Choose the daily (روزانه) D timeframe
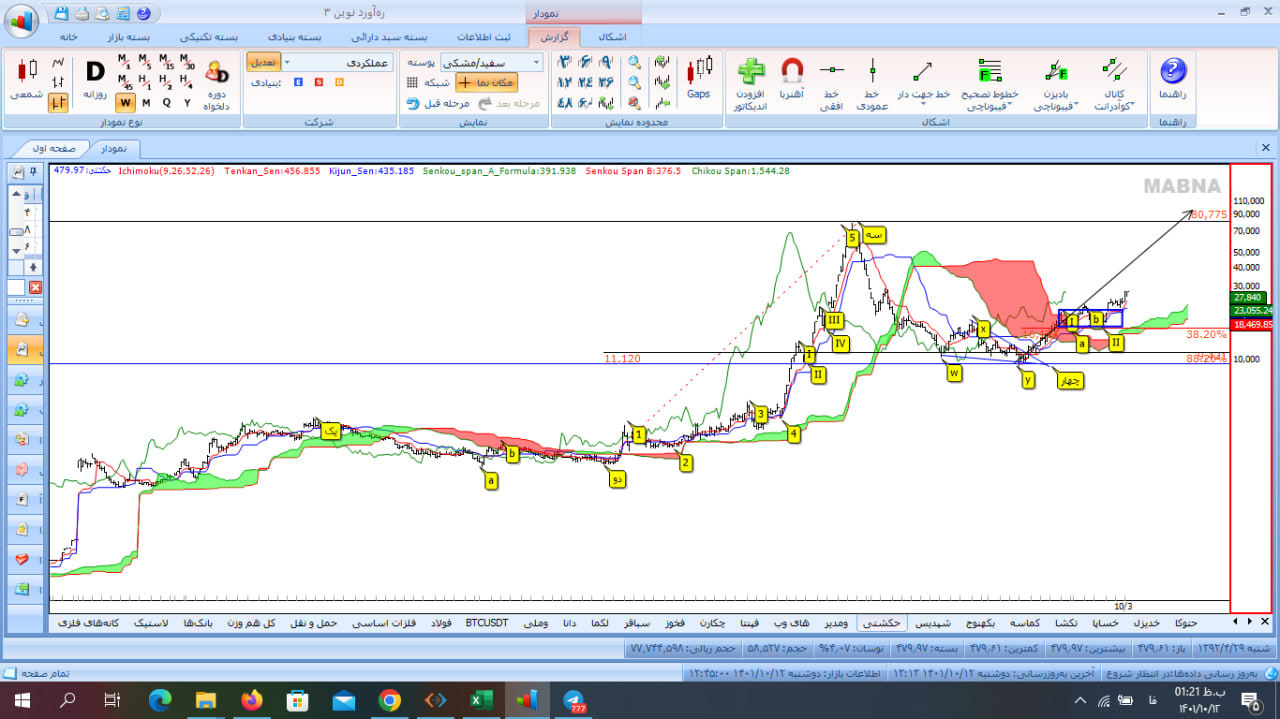The image size is (1280, 719). [95, 78]
